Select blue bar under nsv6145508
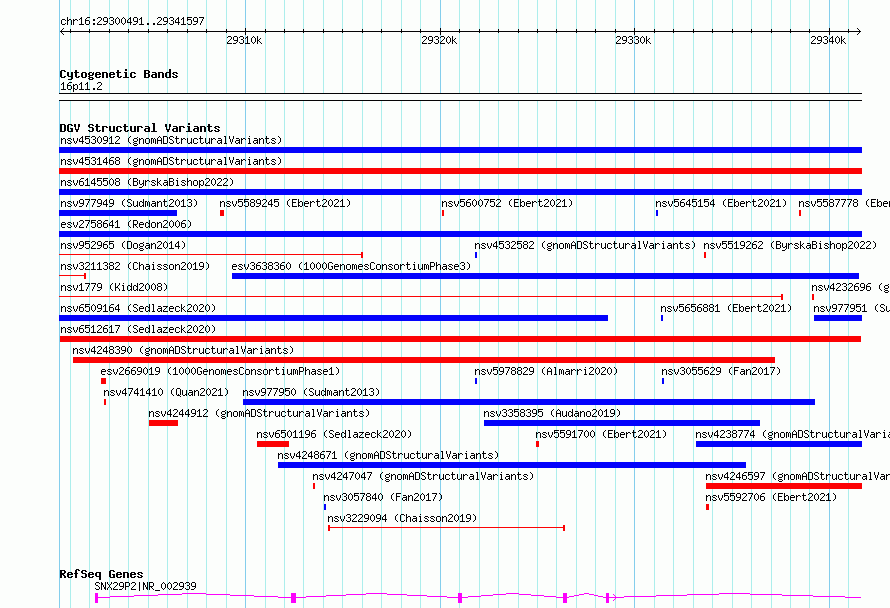This screenshot has height=608, width=890. point(460,192)
